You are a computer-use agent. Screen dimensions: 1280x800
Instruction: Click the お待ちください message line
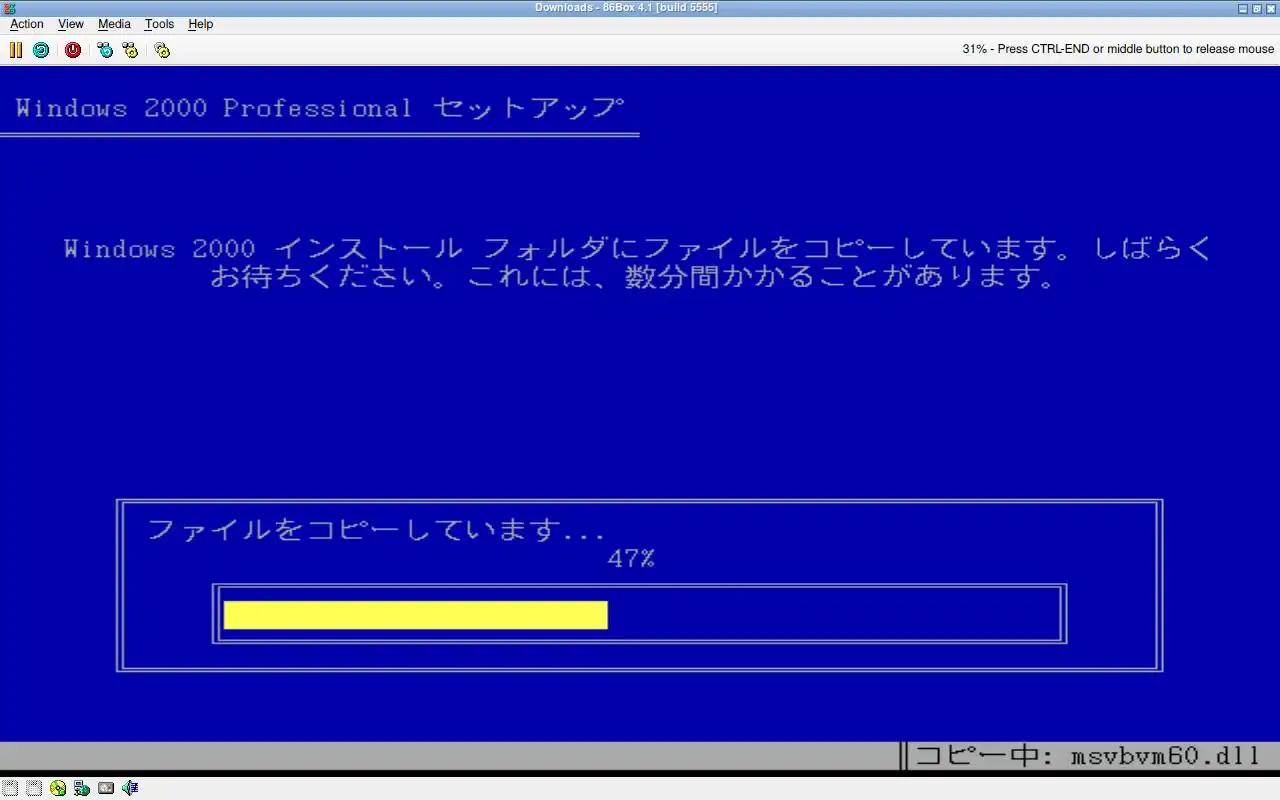pos(634,277)
